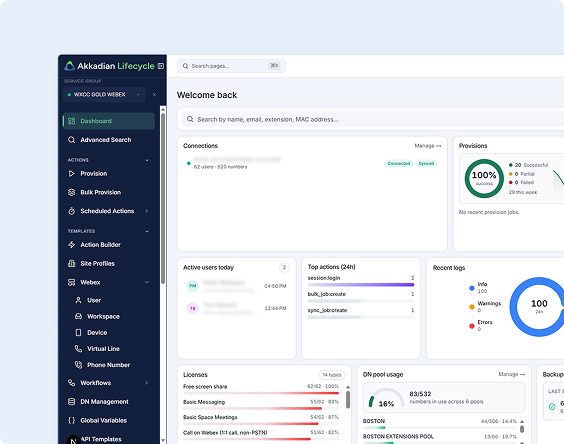Expand the Workflows submenu arrow
Screen dimensions: 564x444
click(x=147, y=383)
